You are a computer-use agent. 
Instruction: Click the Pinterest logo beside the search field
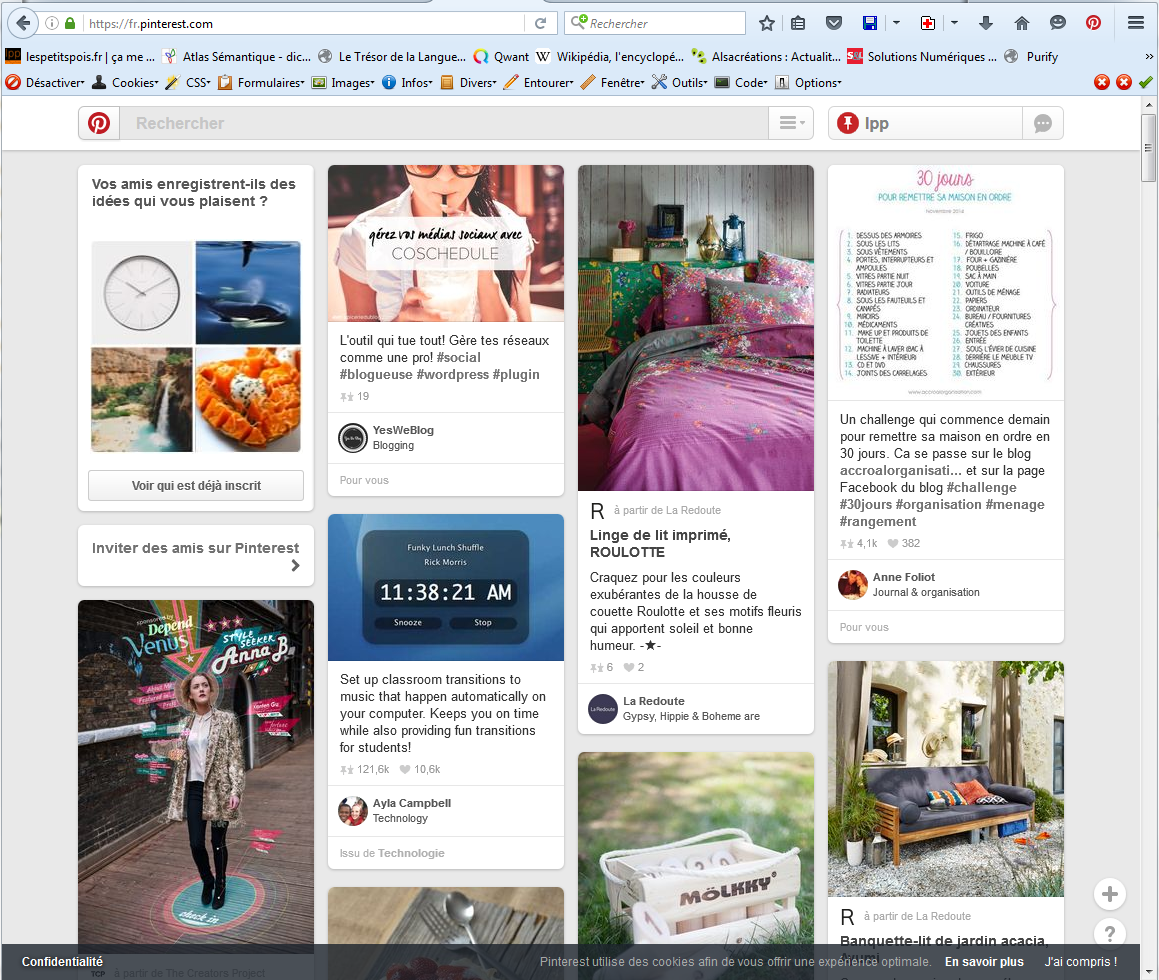99,123
